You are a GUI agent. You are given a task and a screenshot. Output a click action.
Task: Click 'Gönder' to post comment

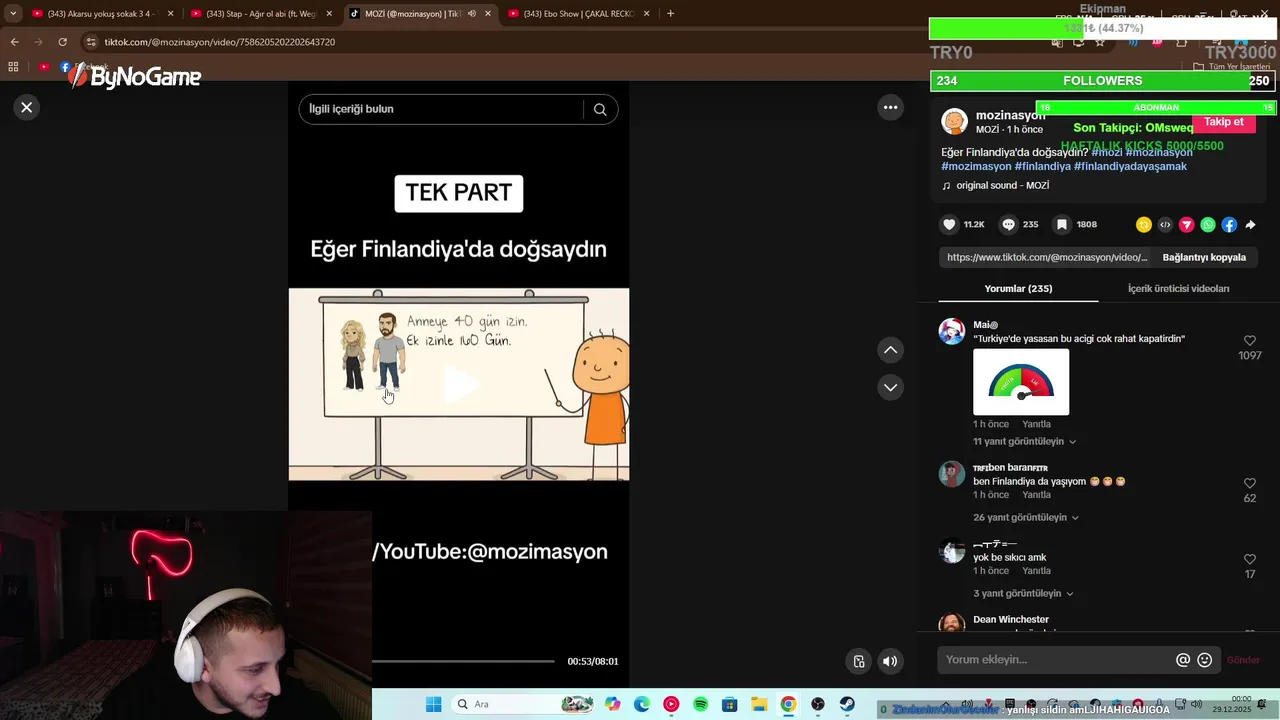tap(1243, 660)
